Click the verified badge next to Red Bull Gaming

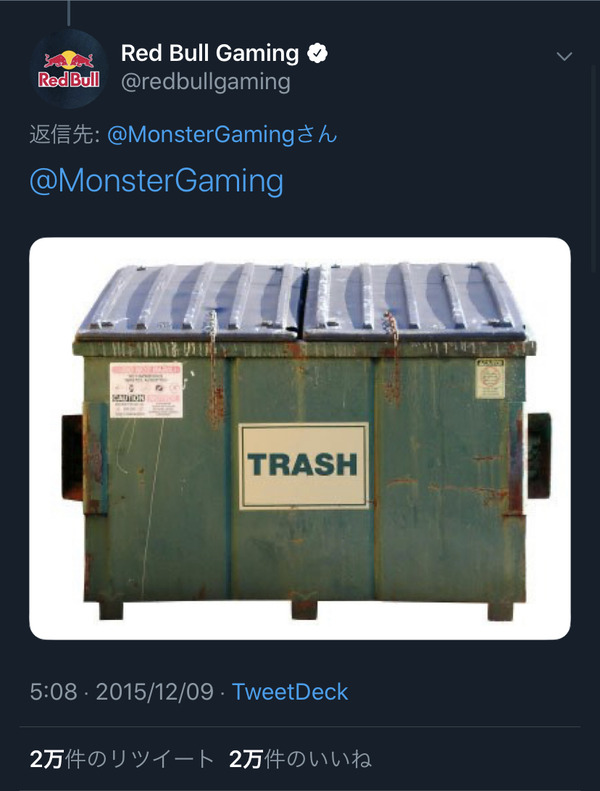coord(317,53)
